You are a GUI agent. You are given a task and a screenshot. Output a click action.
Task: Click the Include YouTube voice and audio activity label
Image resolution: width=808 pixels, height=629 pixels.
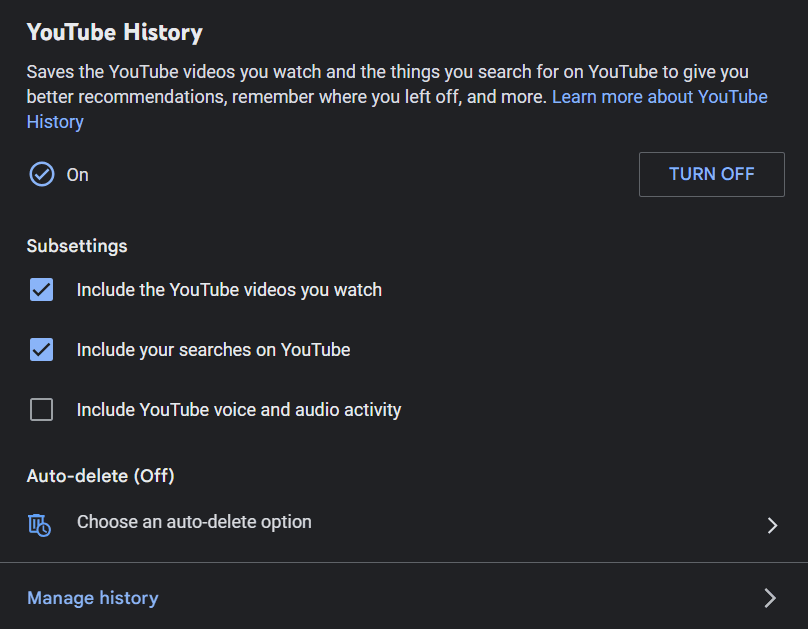[x=239, y=410]
